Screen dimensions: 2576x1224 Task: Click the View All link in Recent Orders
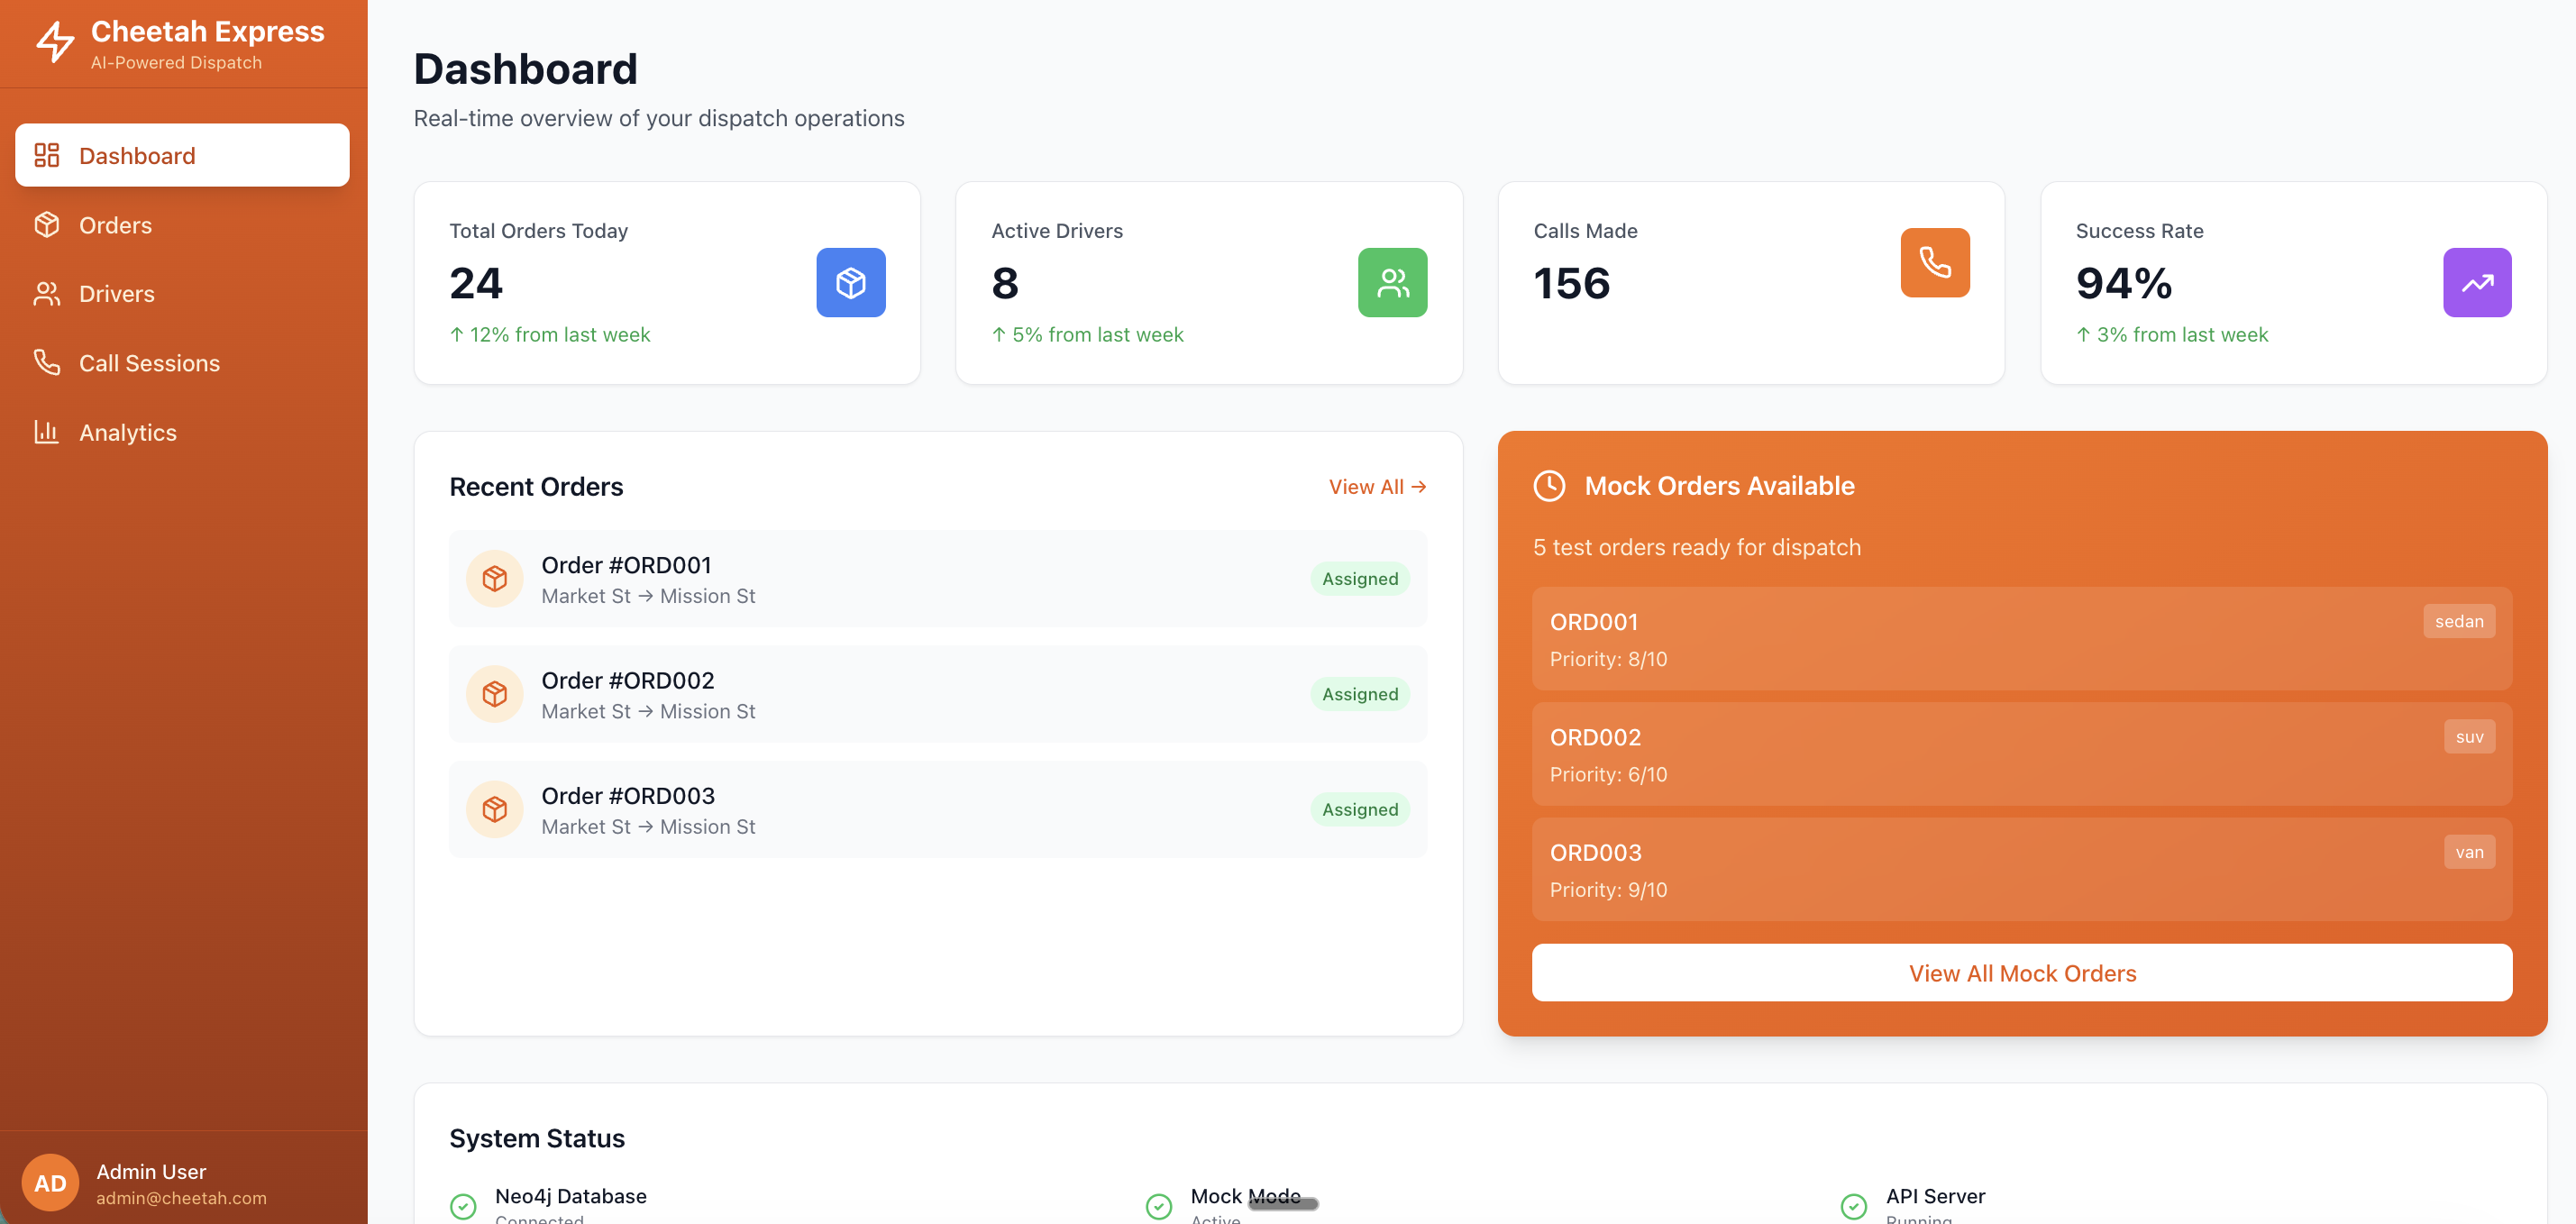1376,487
